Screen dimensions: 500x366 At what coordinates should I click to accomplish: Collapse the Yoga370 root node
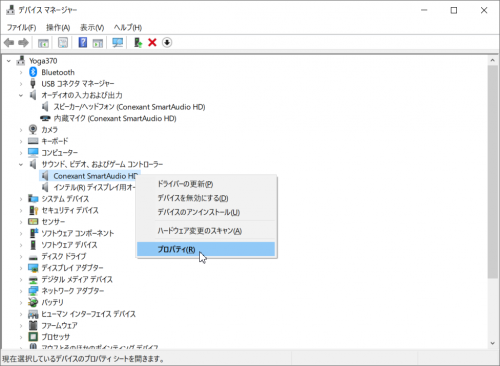pos(9,61)
